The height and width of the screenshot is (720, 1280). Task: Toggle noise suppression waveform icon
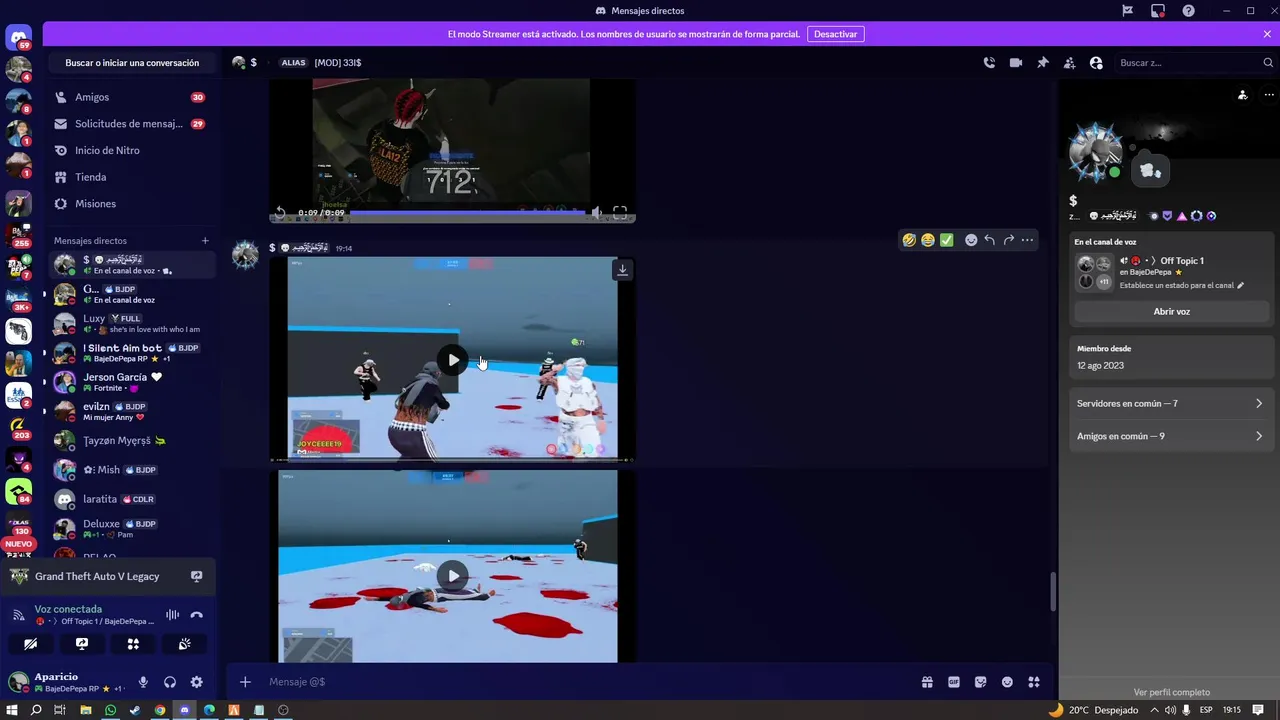point(172,615)
